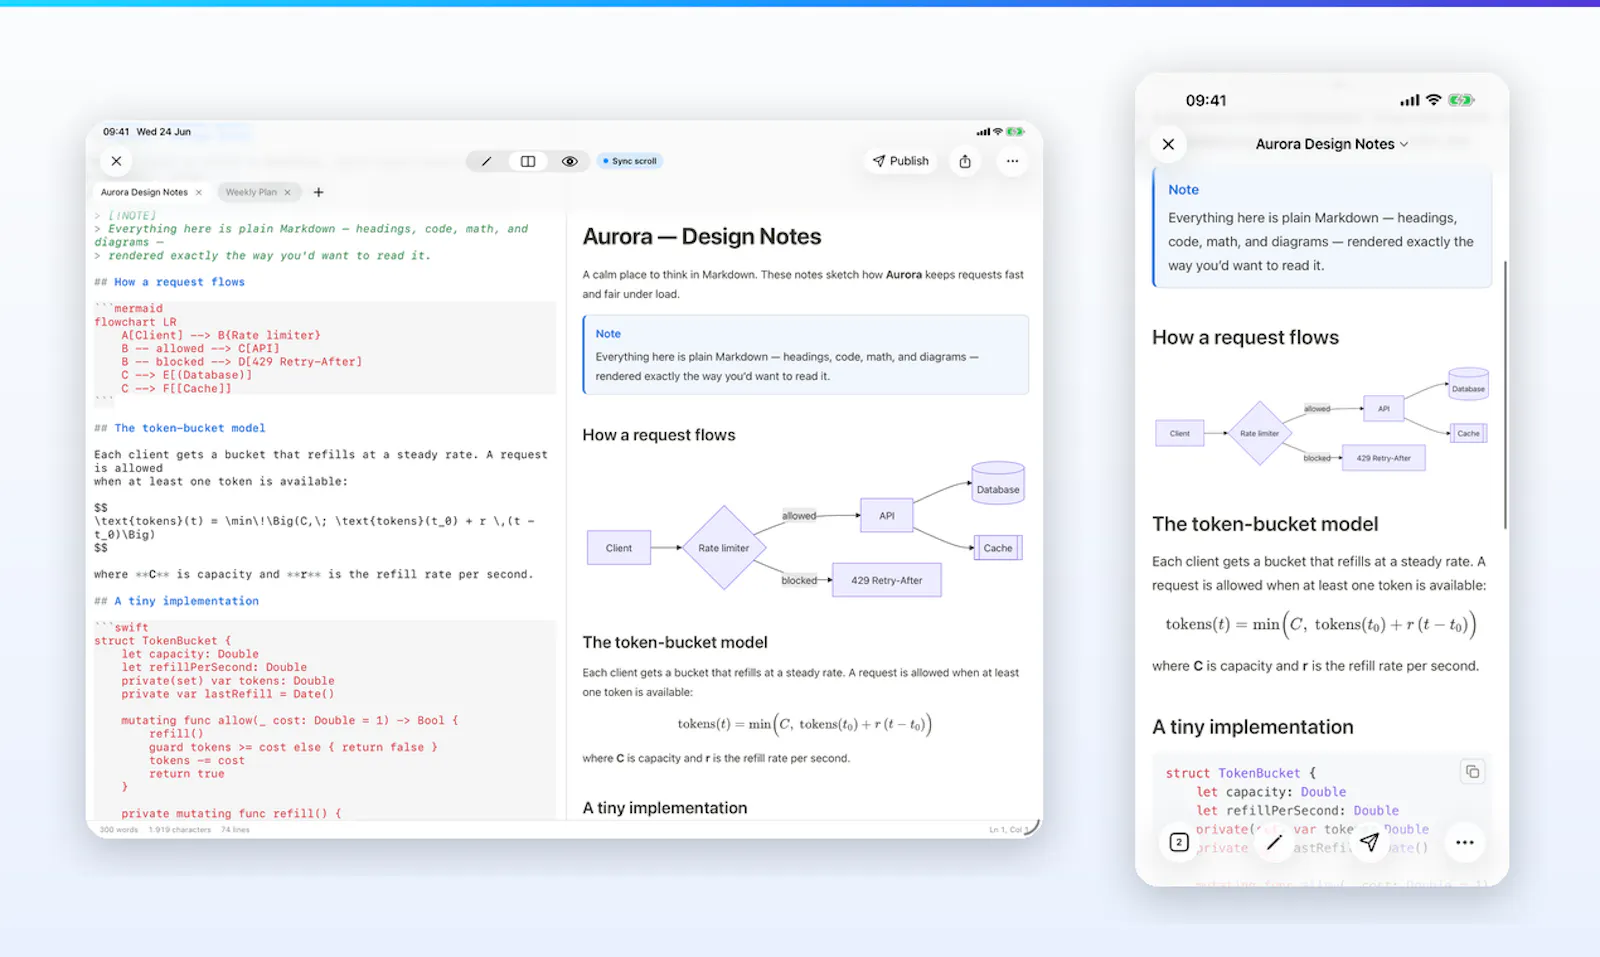Screen dimensions: 1600x957
Task: Click the phone Wi-Fi status icon
Action: click(x=1434, y=100)
